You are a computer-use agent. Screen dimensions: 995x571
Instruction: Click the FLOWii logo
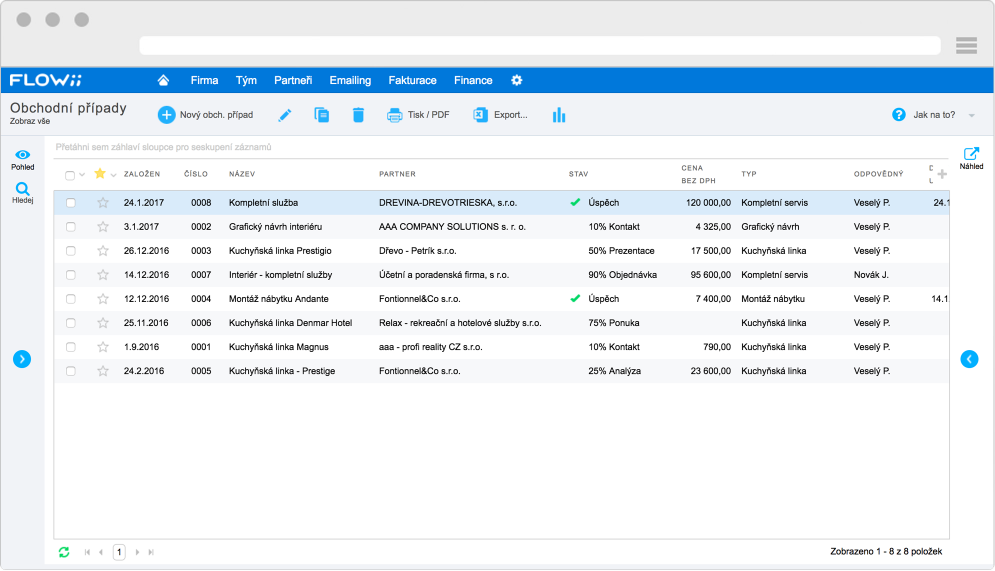[x=46, y=80]
